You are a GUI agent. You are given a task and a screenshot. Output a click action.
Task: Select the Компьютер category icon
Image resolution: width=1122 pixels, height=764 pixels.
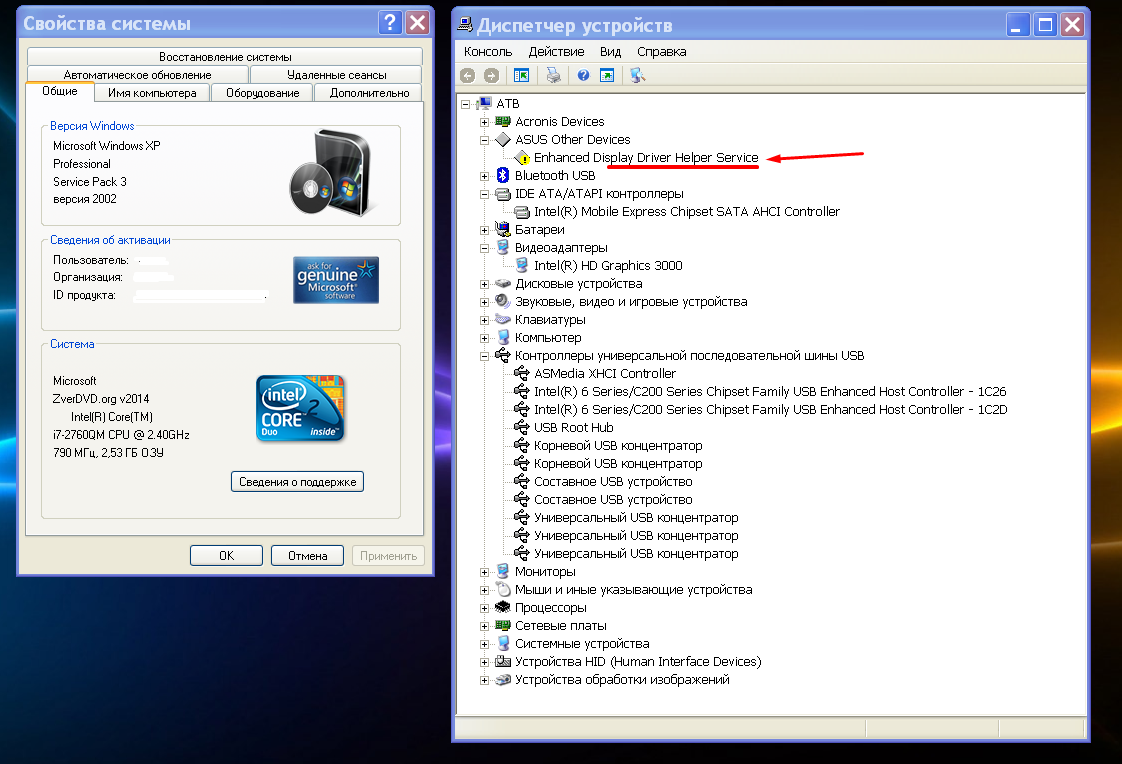503,338
